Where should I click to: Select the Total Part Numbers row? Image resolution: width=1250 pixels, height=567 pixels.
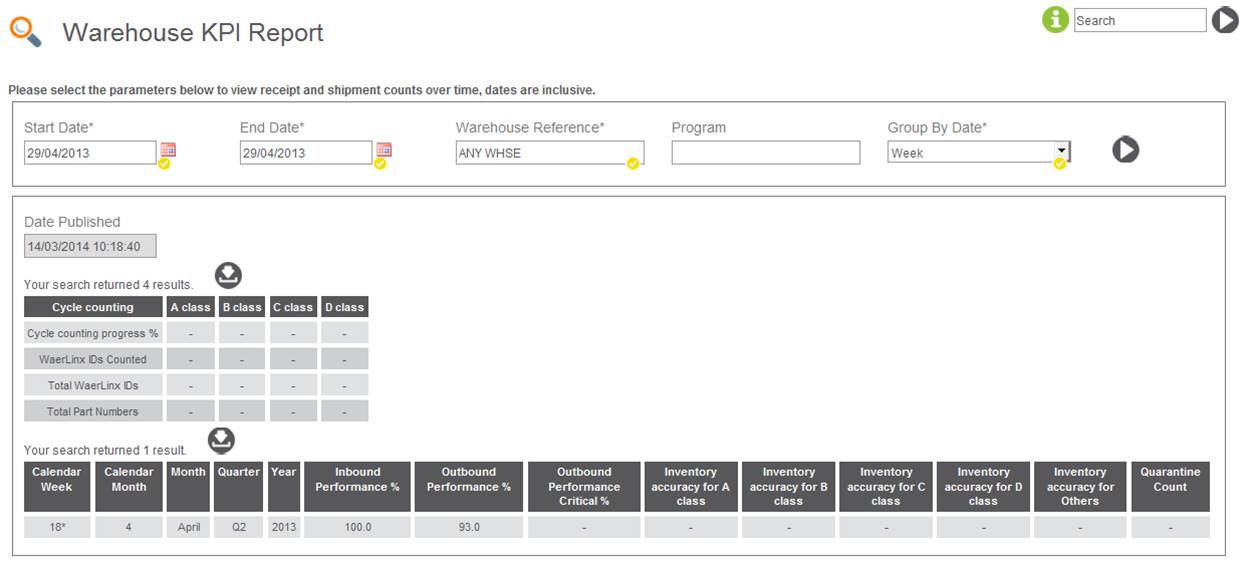[x=196, y=411]
